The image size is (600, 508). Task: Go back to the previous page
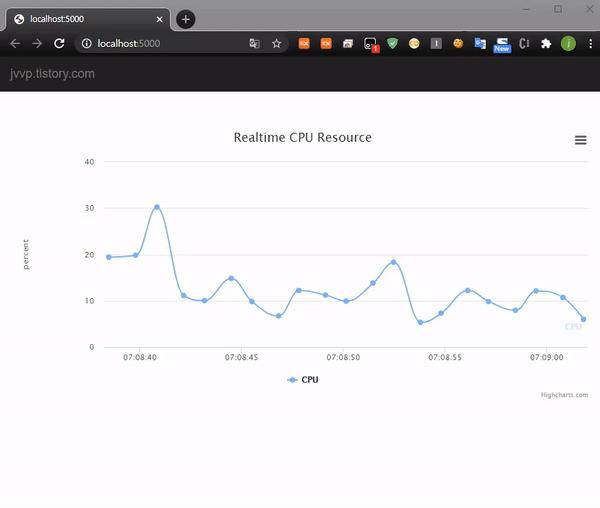coord(15,44)
